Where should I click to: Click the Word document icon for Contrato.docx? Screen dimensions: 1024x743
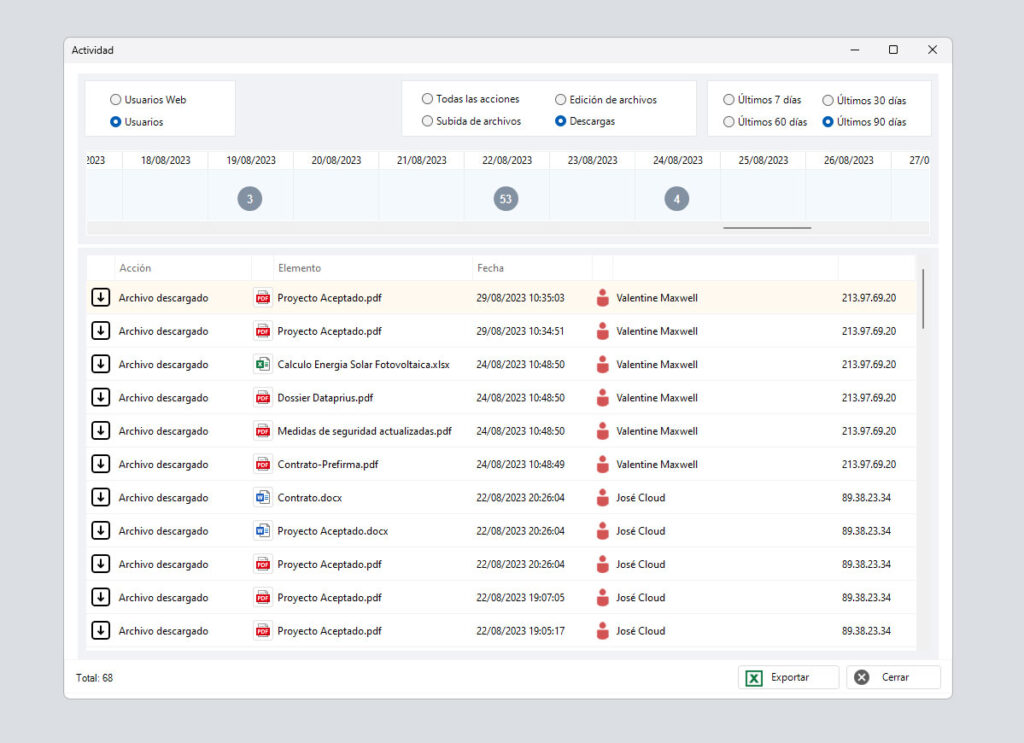click(263, 497)
